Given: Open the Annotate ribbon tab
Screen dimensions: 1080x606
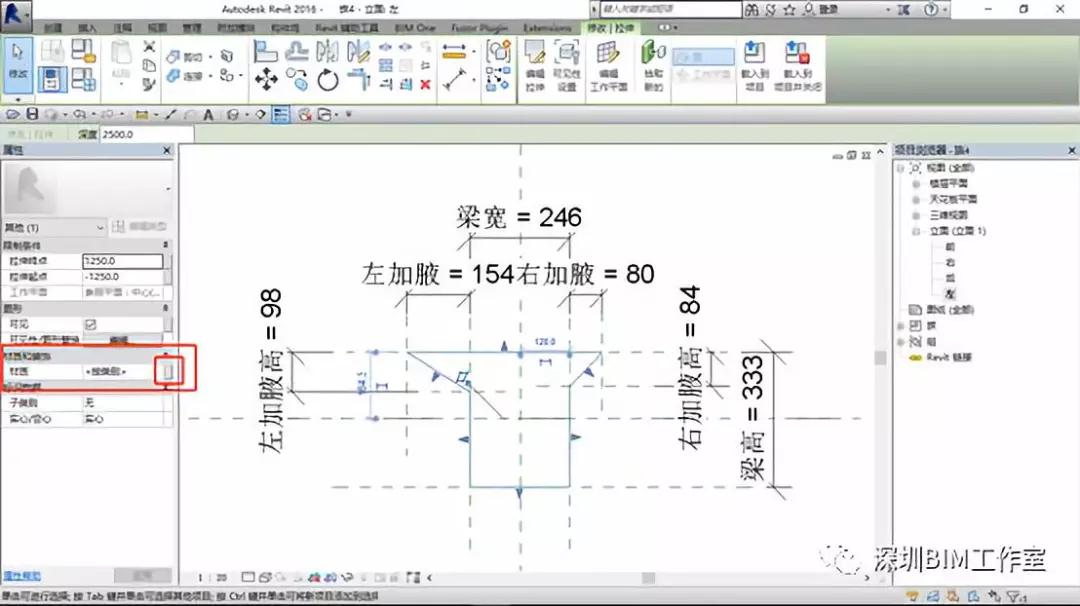Looking at the screenshot, I should pos(123,28).
